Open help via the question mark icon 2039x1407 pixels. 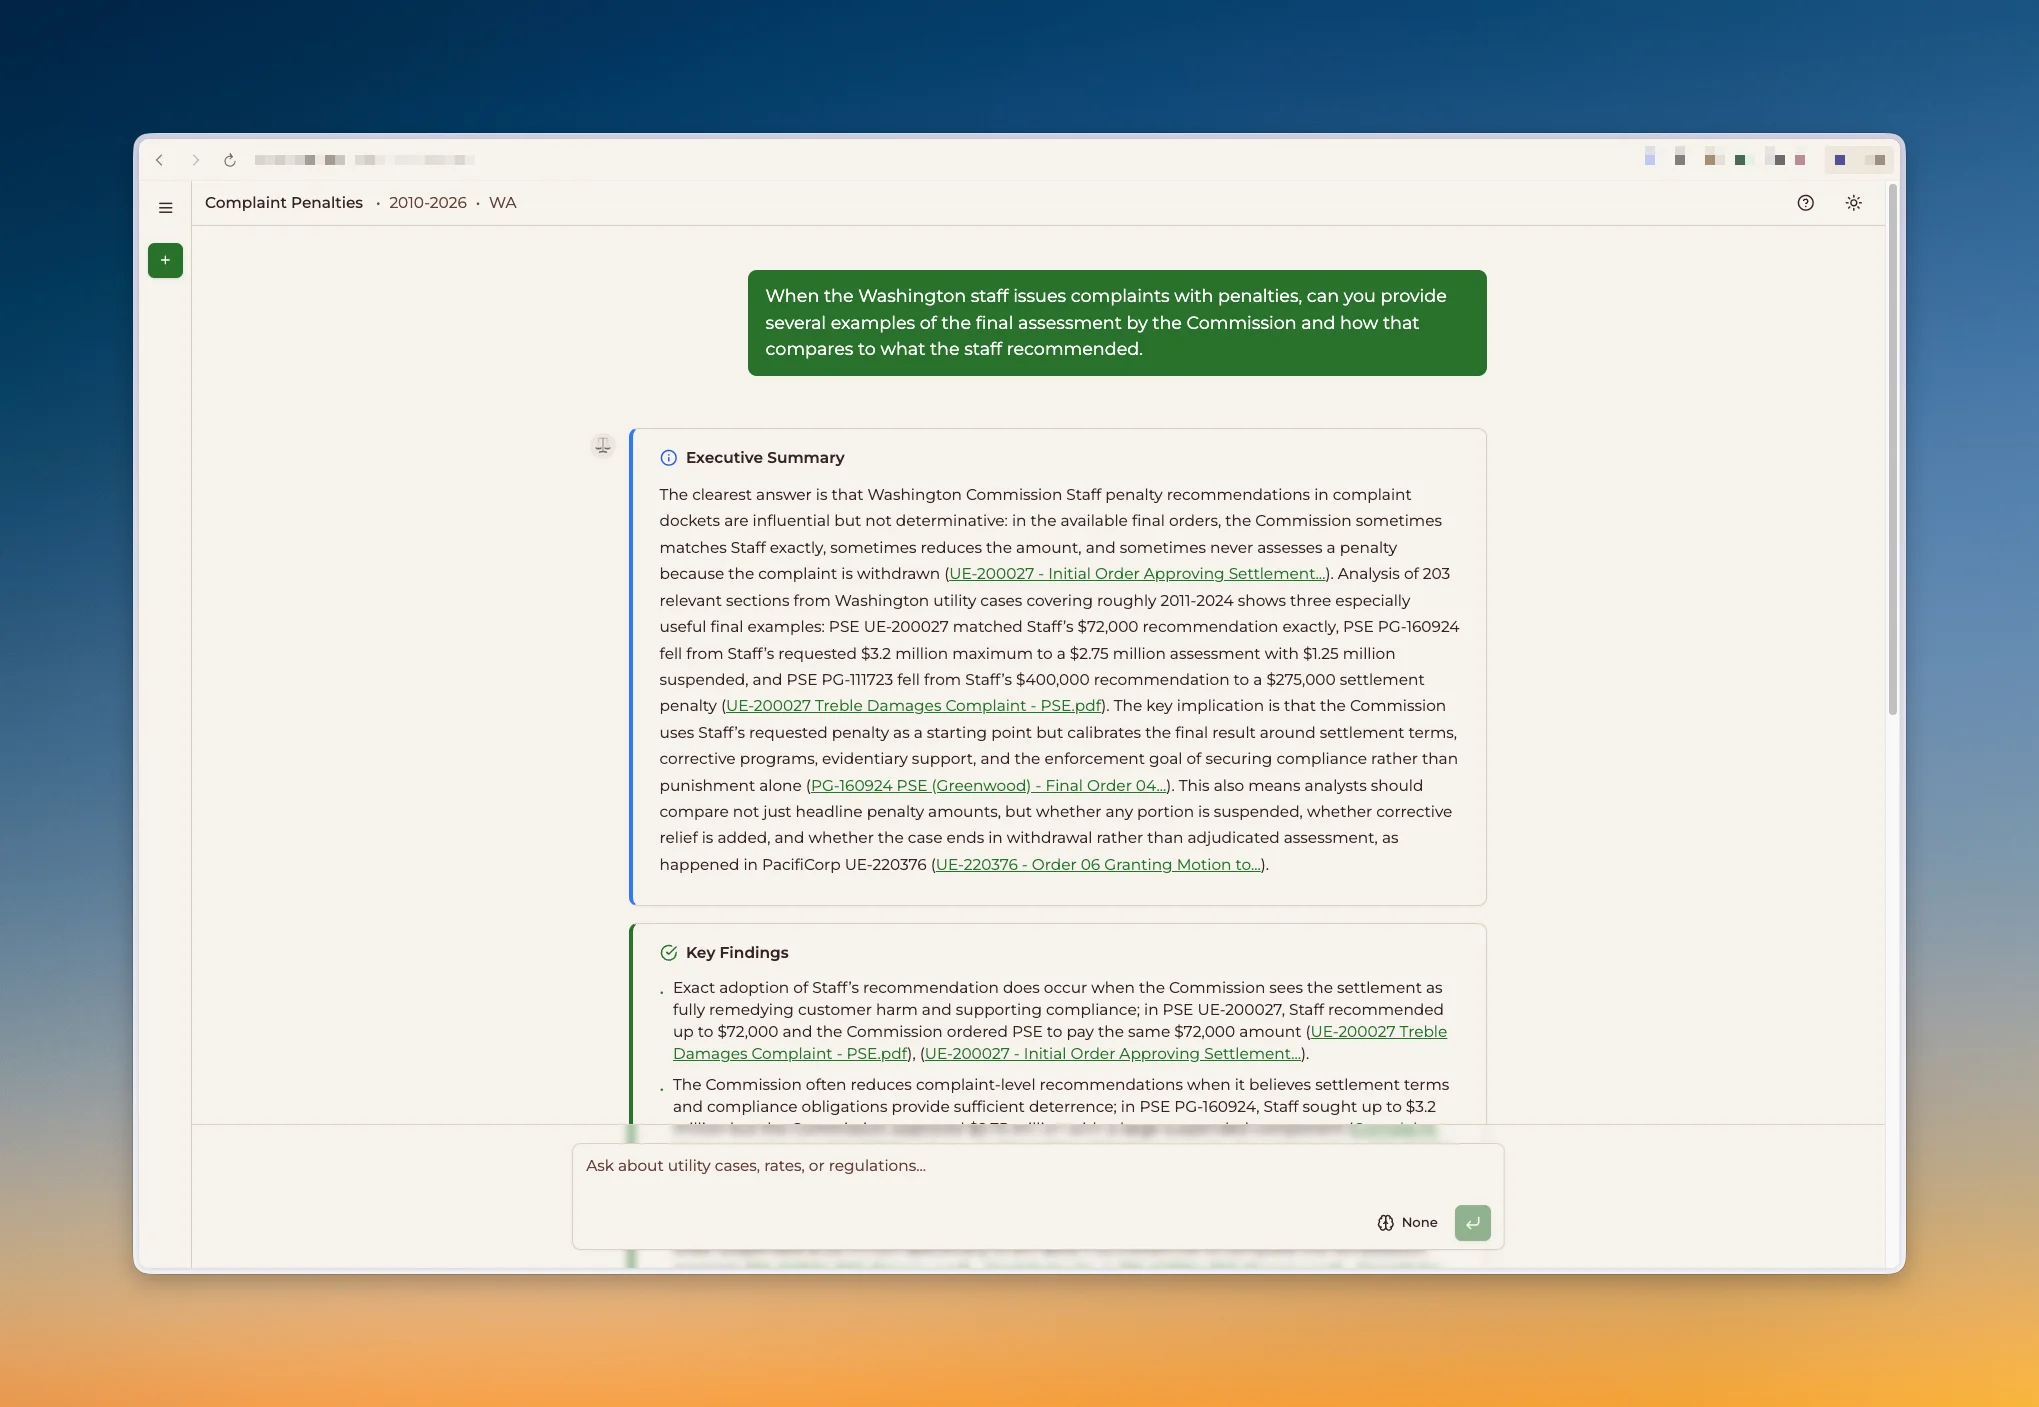(1806, 202)
